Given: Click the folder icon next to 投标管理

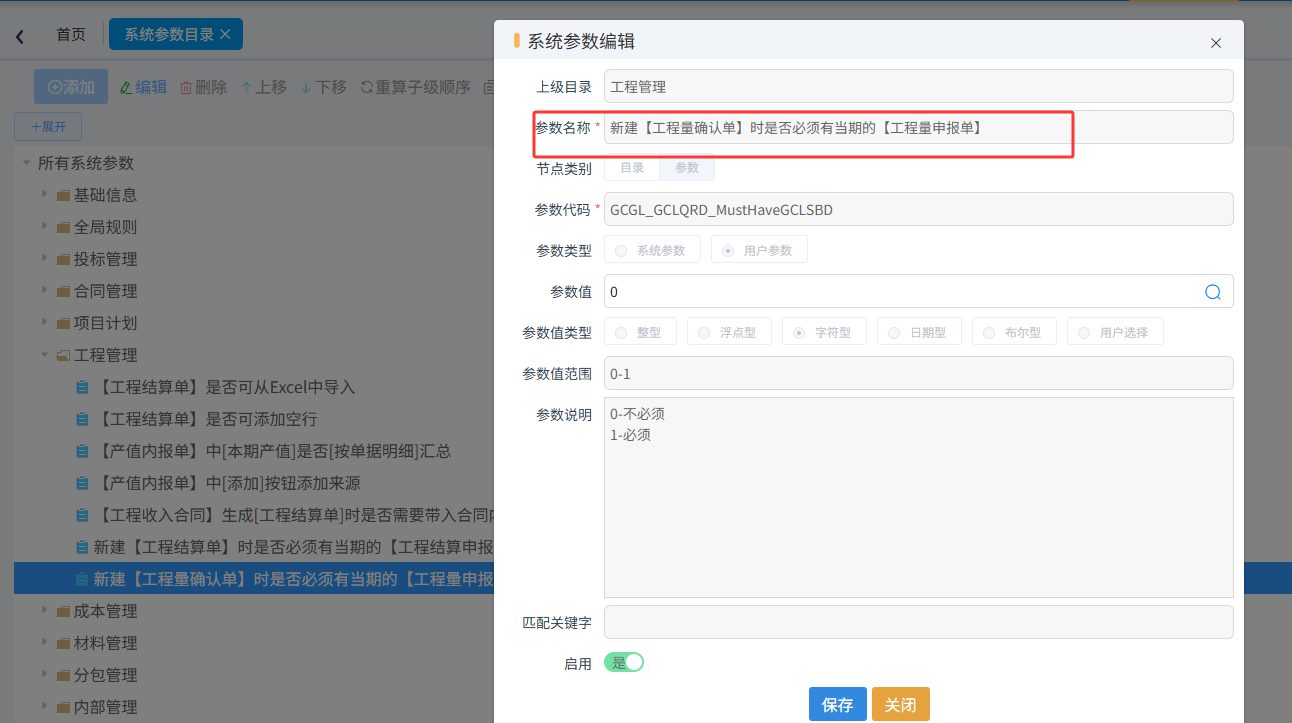Looking at the screenshot, I should pos(63,259).
